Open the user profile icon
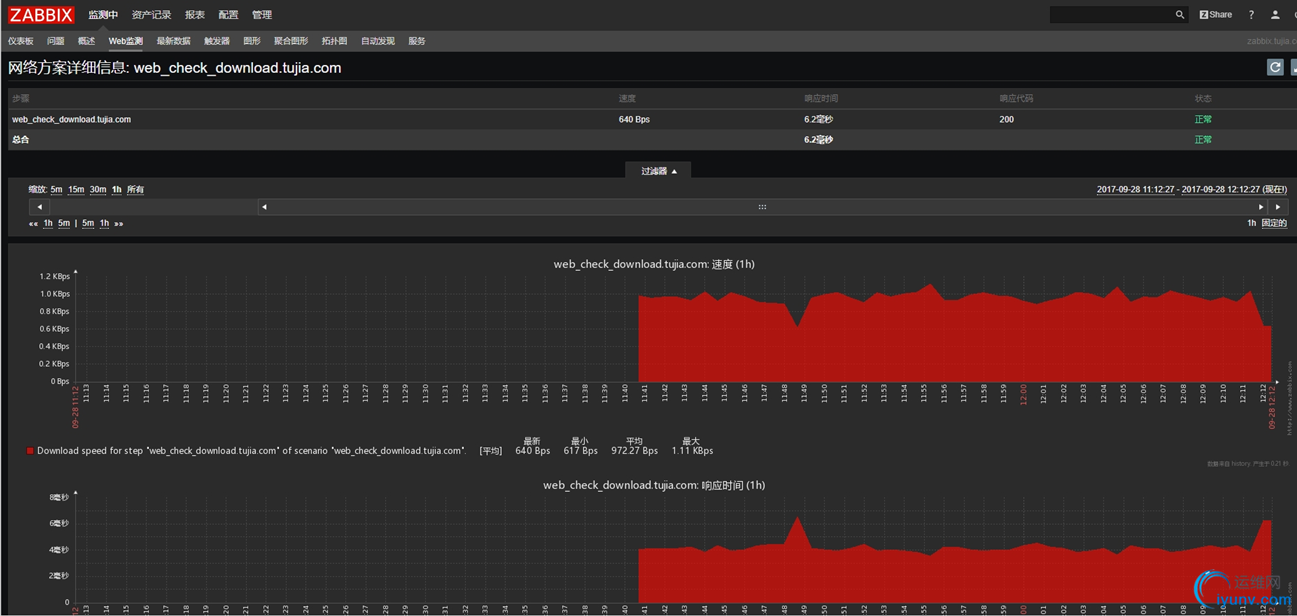Viewport: 1297px width, 616px height. click(1275, 15)
